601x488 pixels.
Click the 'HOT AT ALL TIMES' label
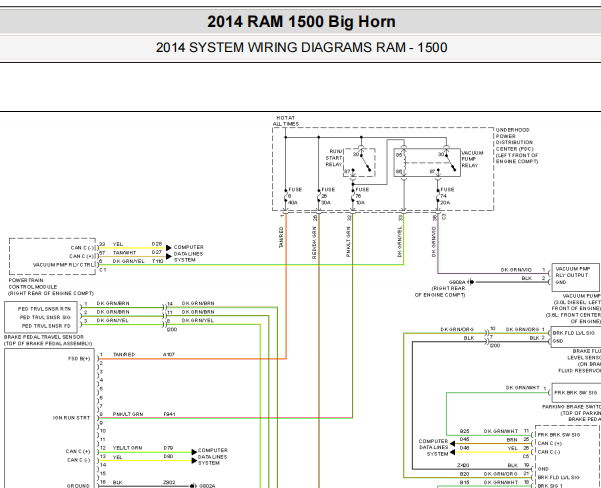pyautogui.click(x=286, y=121)
